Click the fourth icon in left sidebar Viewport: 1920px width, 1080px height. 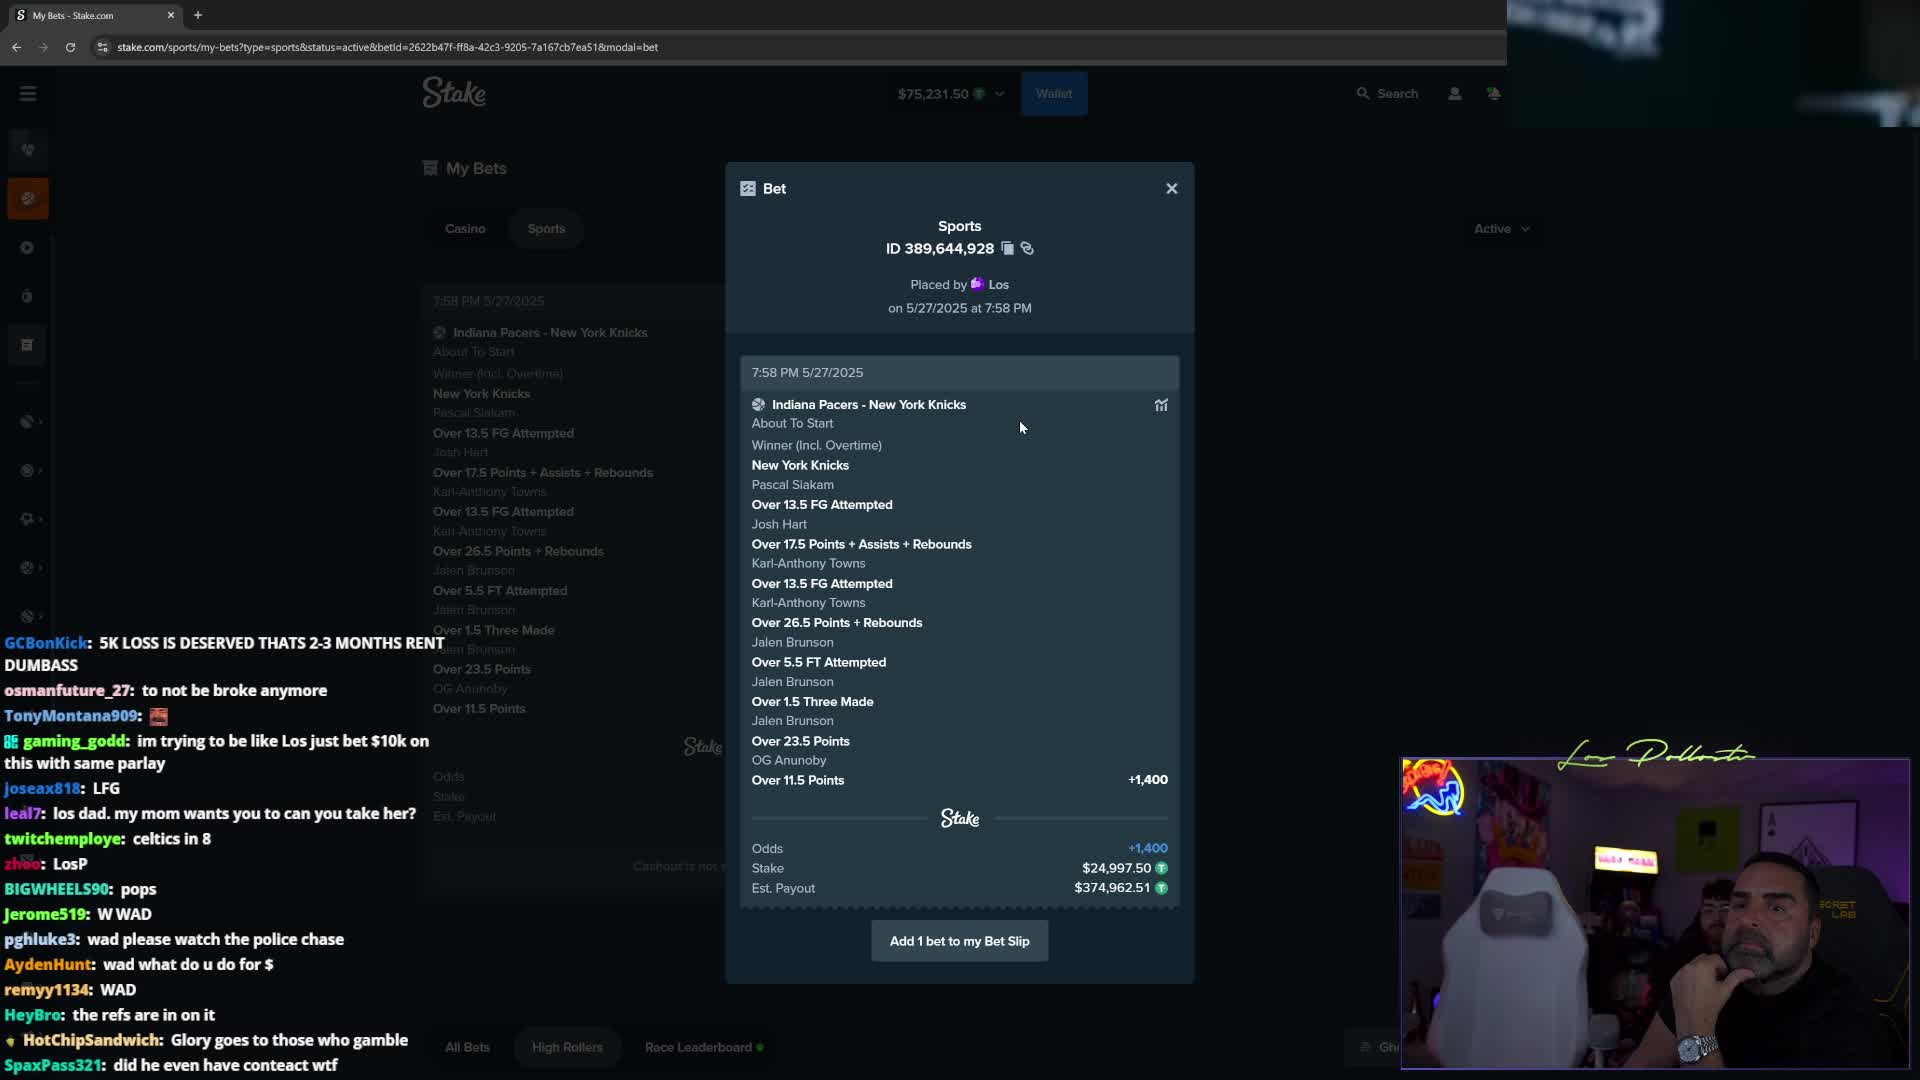28,297
